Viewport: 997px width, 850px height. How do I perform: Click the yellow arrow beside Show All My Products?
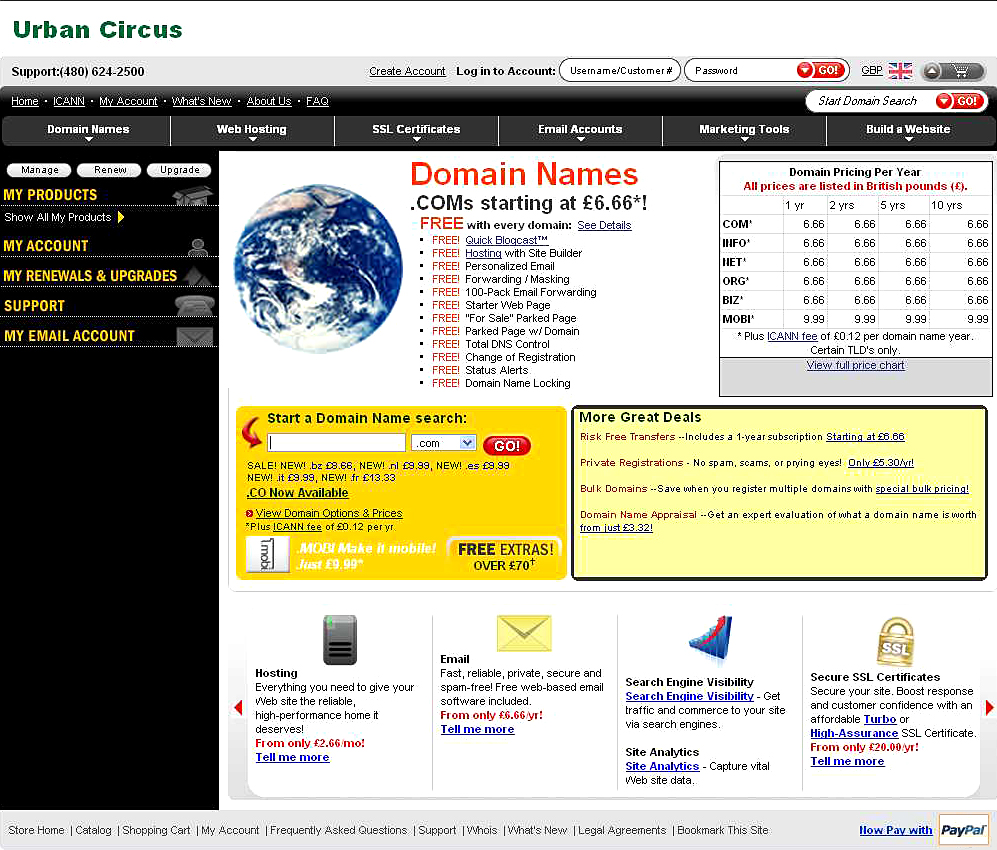pyautogui.click(x=121, y=217)
